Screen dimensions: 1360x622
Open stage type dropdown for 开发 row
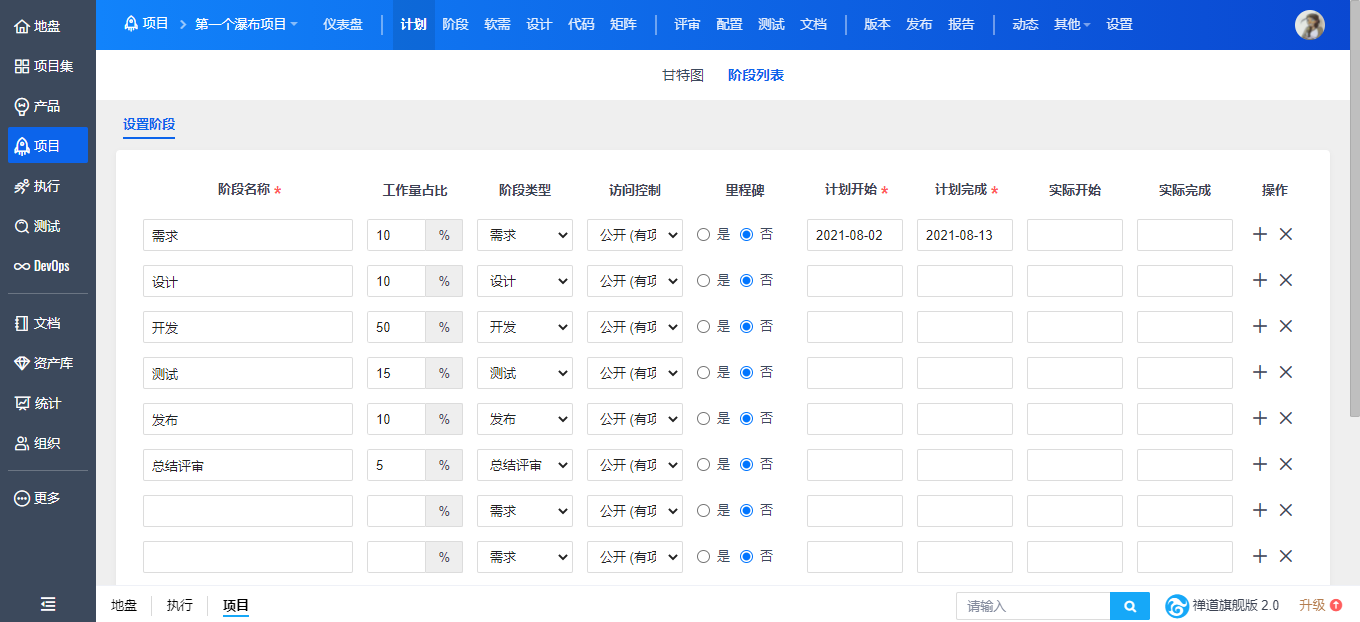(524, 327)
